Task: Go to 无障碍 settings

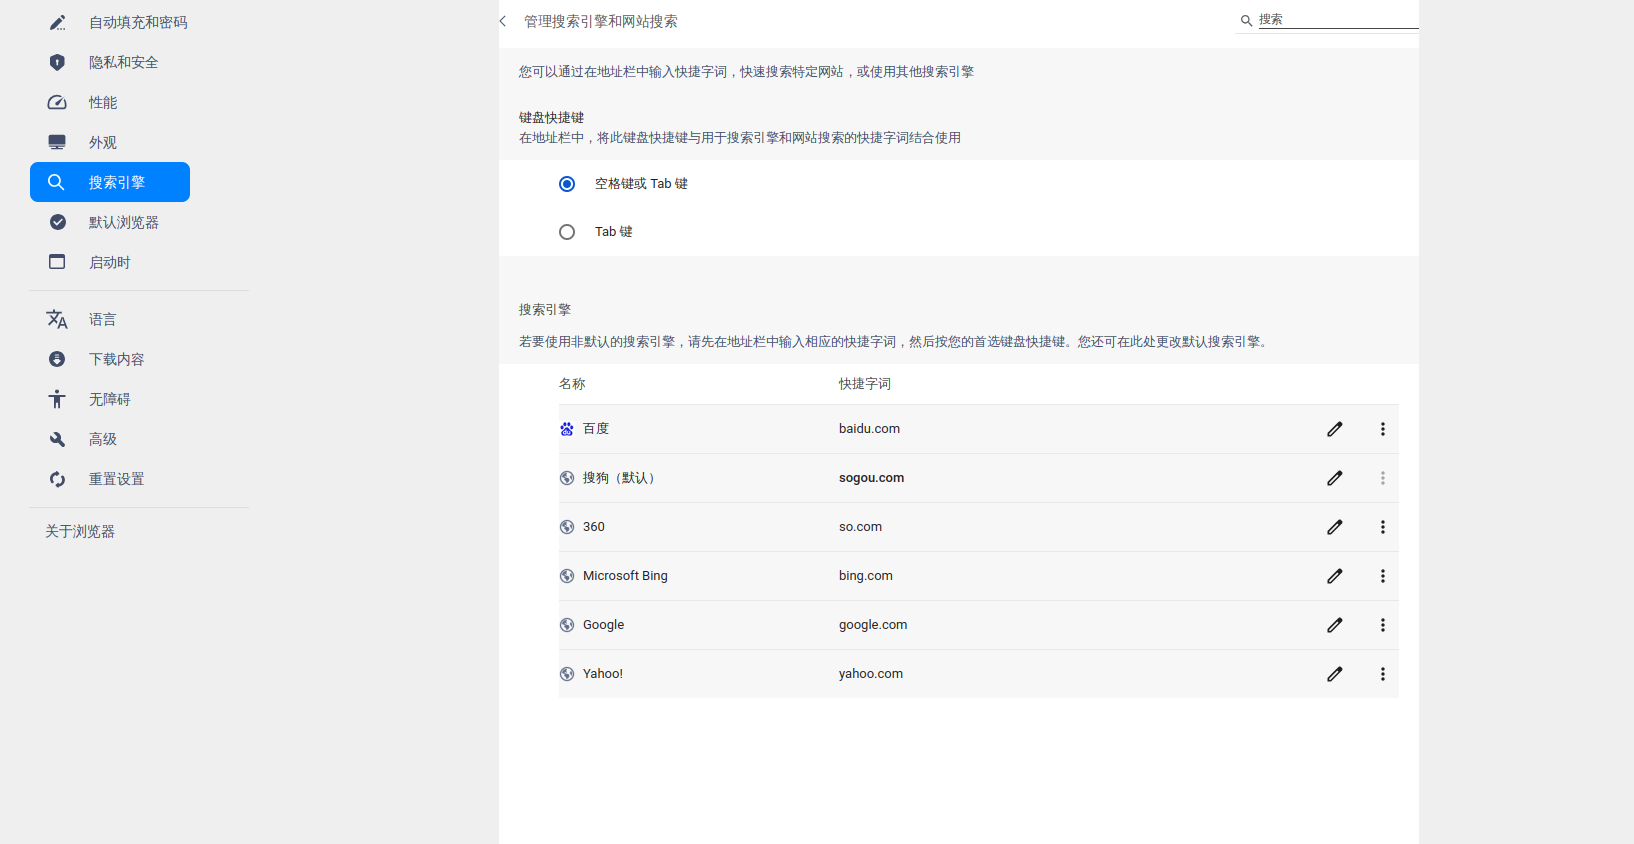Action: 110,399
